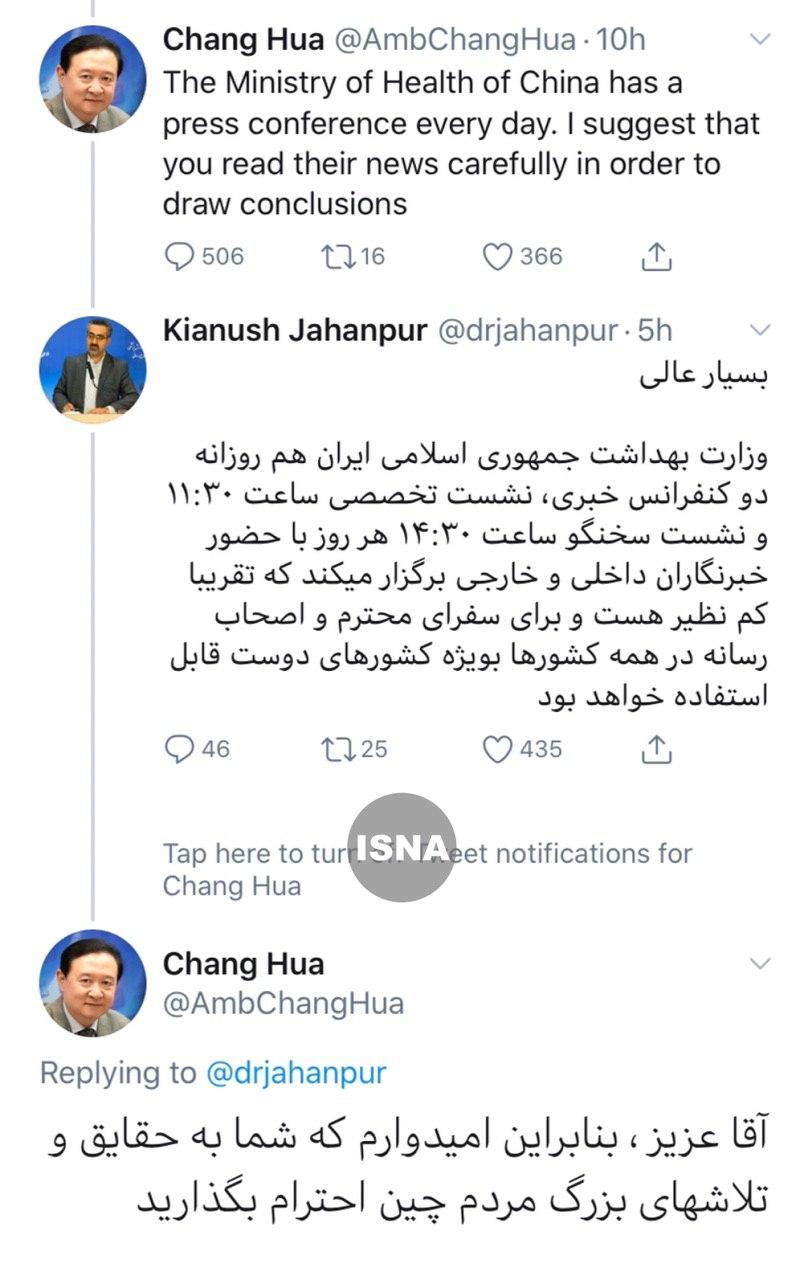Open options chevron on Chang Hua's reply tweet

click(760, 964)
